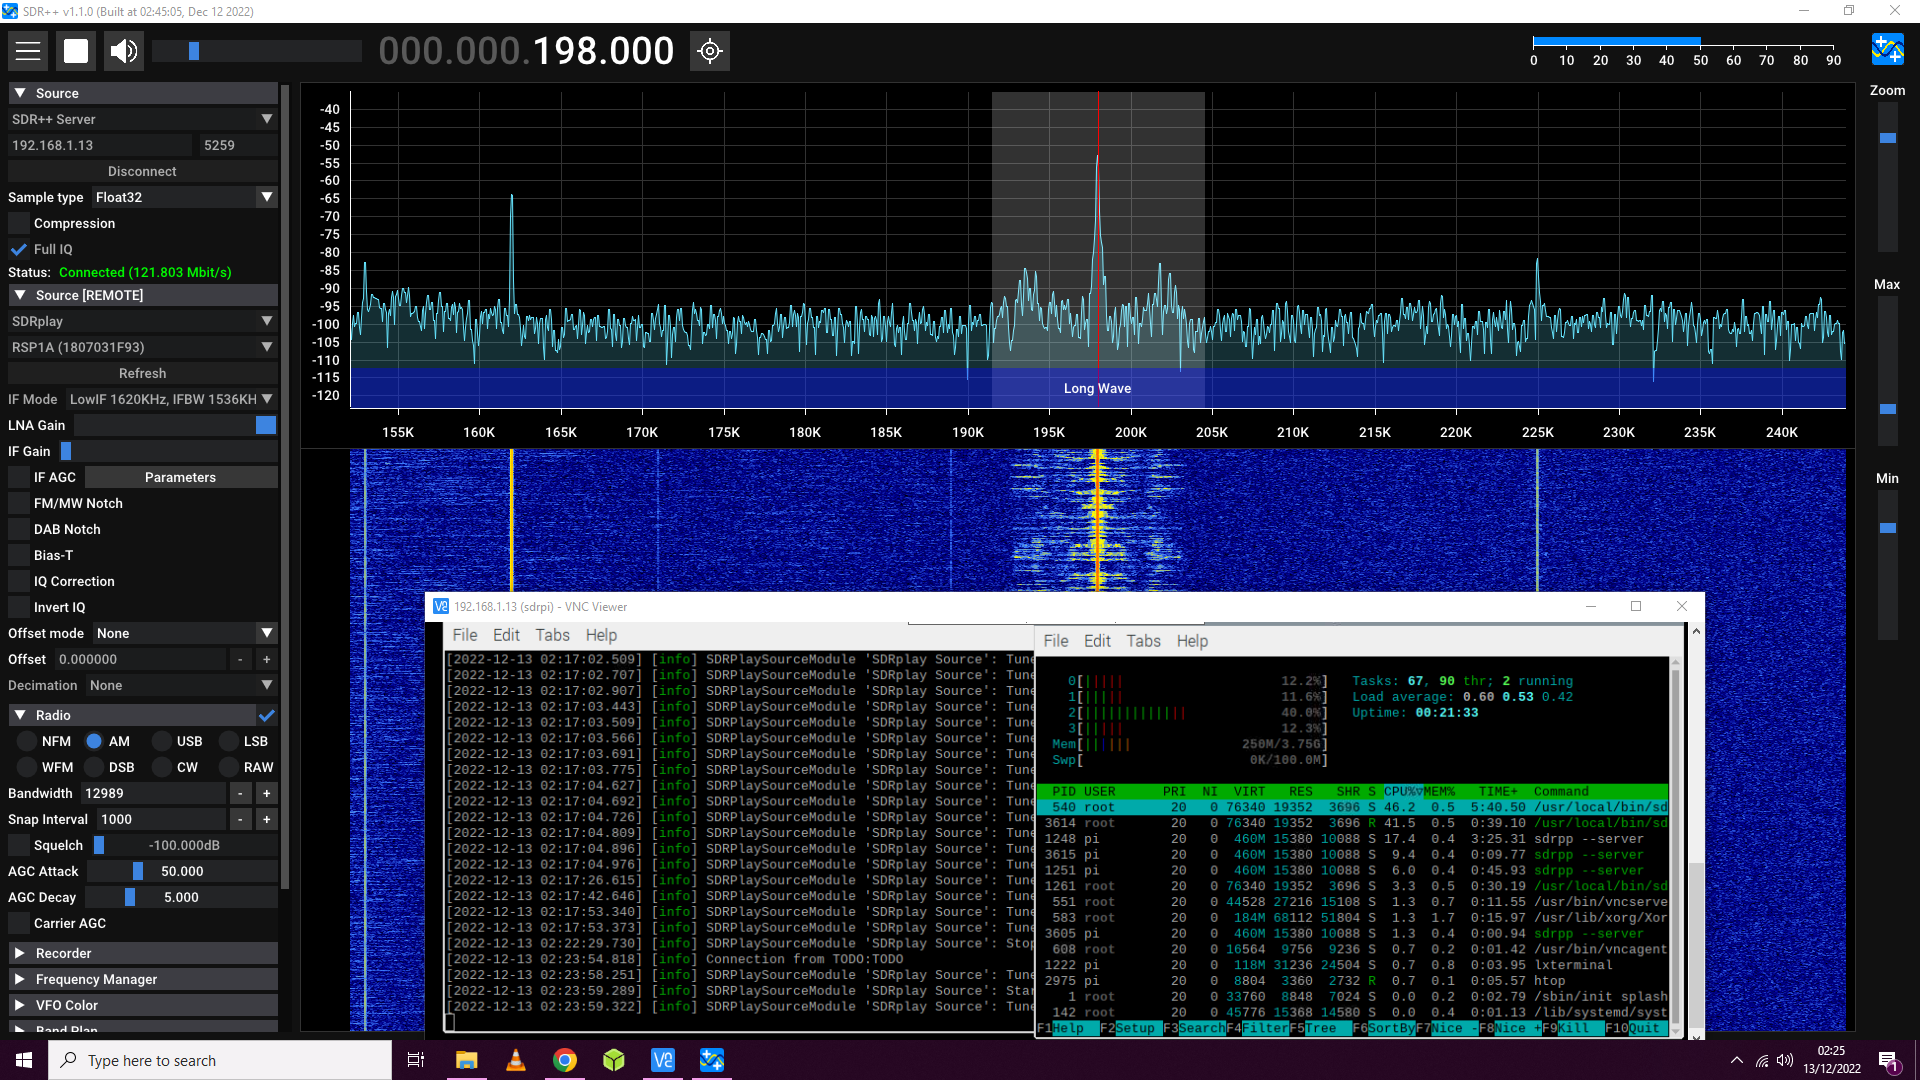Click the server IP address field
This screenshot has width=1920, height=1080.
click(100, 145)
